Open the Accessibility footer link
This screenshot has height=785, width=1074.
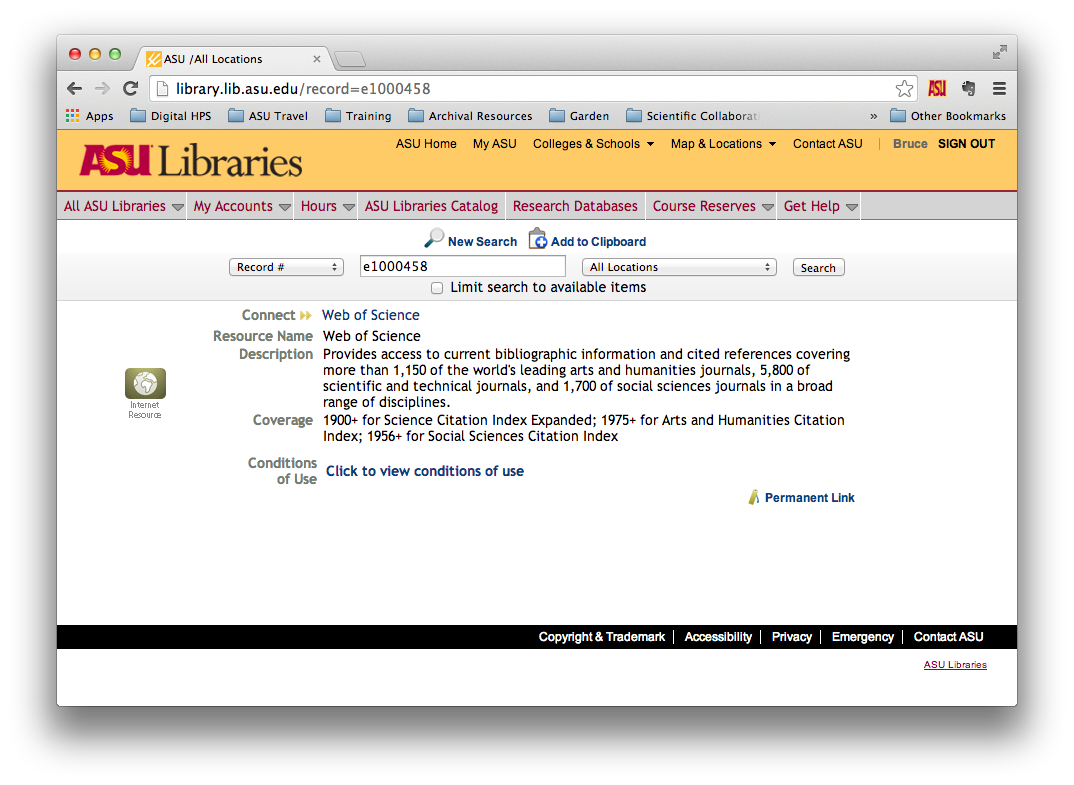click(718, 637)
